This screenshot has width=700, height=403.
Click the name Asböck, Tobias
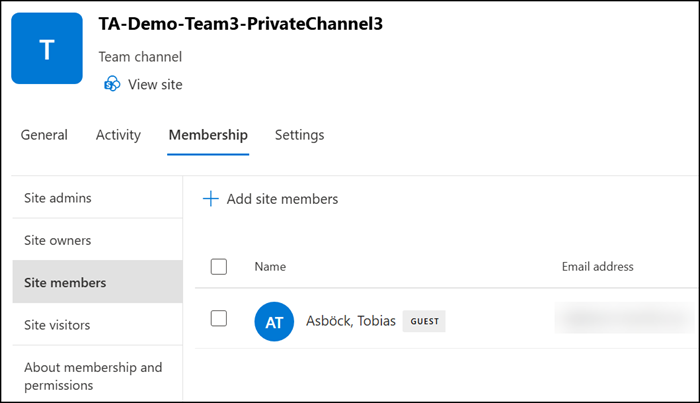point(350,321)
